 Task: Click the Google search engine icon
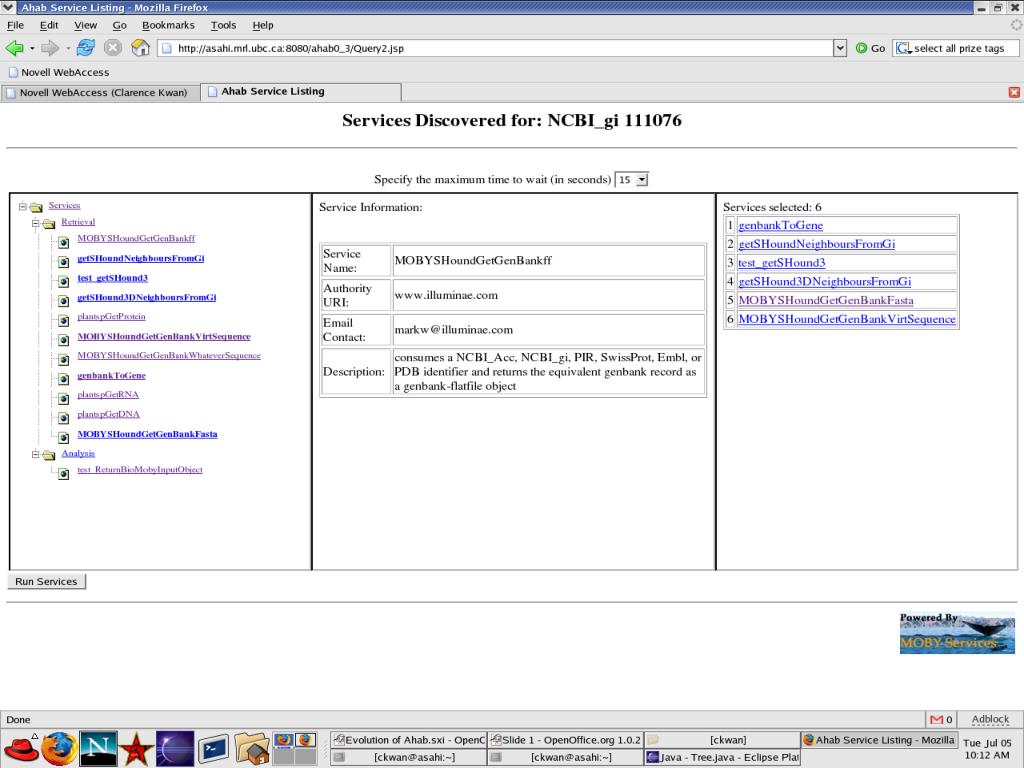click(903, 48)
